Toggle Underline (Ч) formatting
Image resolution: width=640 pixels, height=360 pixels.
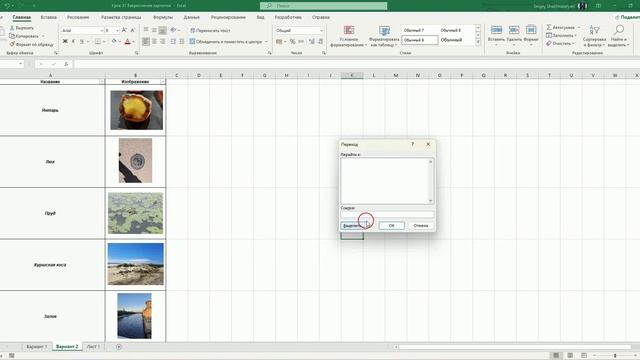(x=82, y=41)
